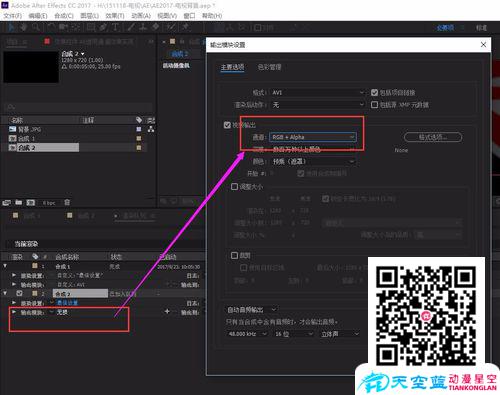Click the red record icon in Project panel tab
500x395 pixels.
coord(47,41)
